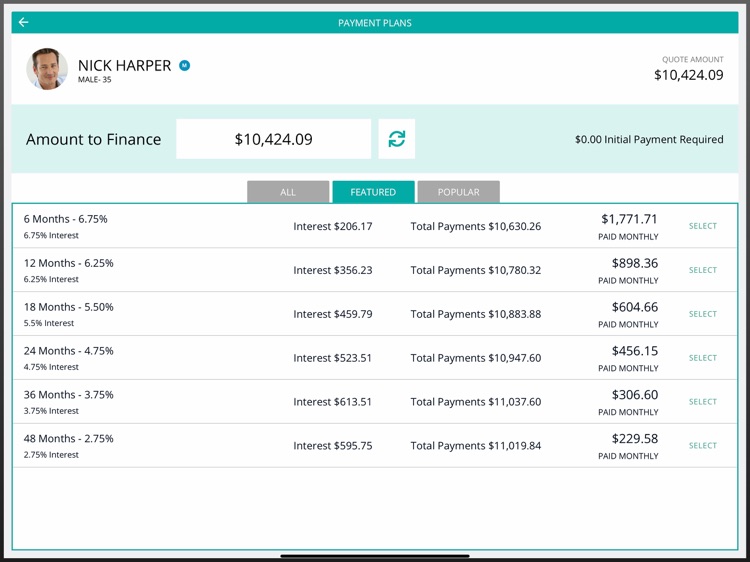Click Total Payments $11,037.60
The height and width of the screenshot is (562, 750).
coord(475,402)
